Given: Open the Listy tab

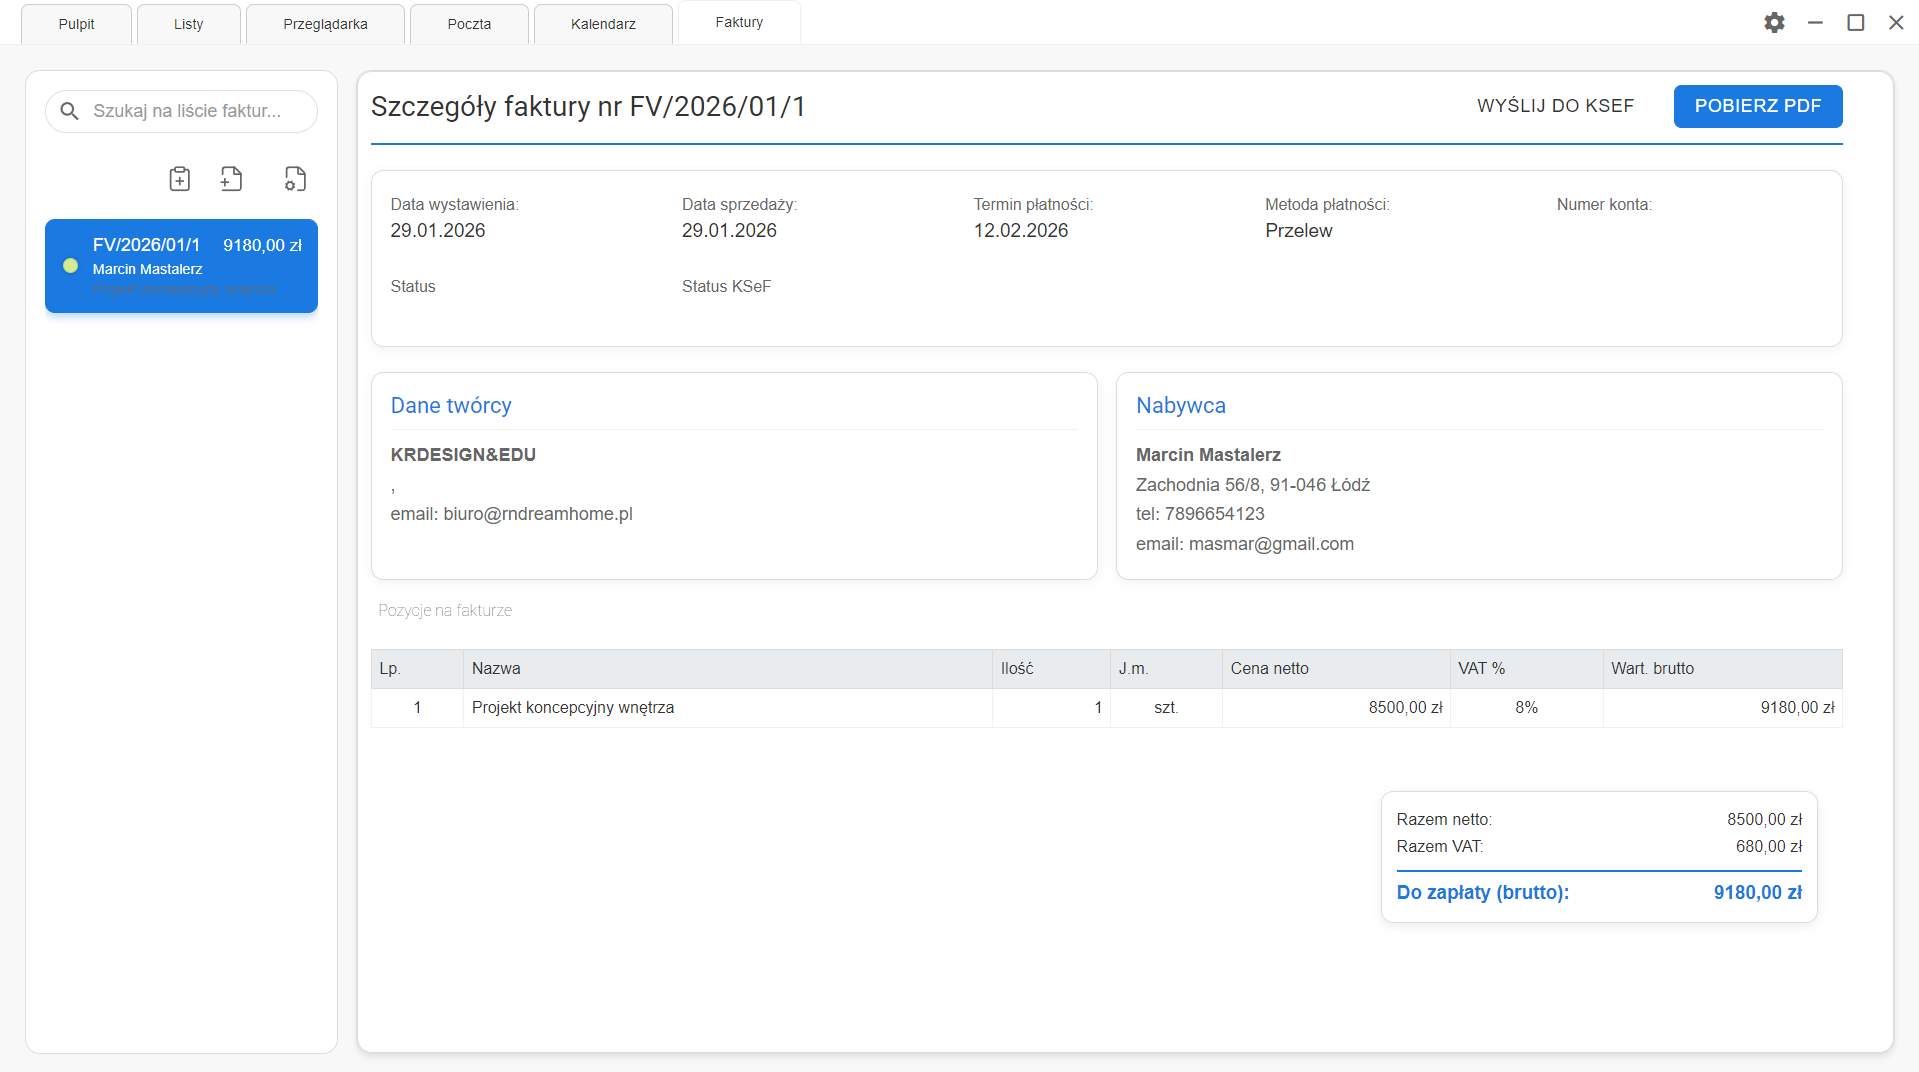Looking at the screenshot, I should click(x=188, y=24).
